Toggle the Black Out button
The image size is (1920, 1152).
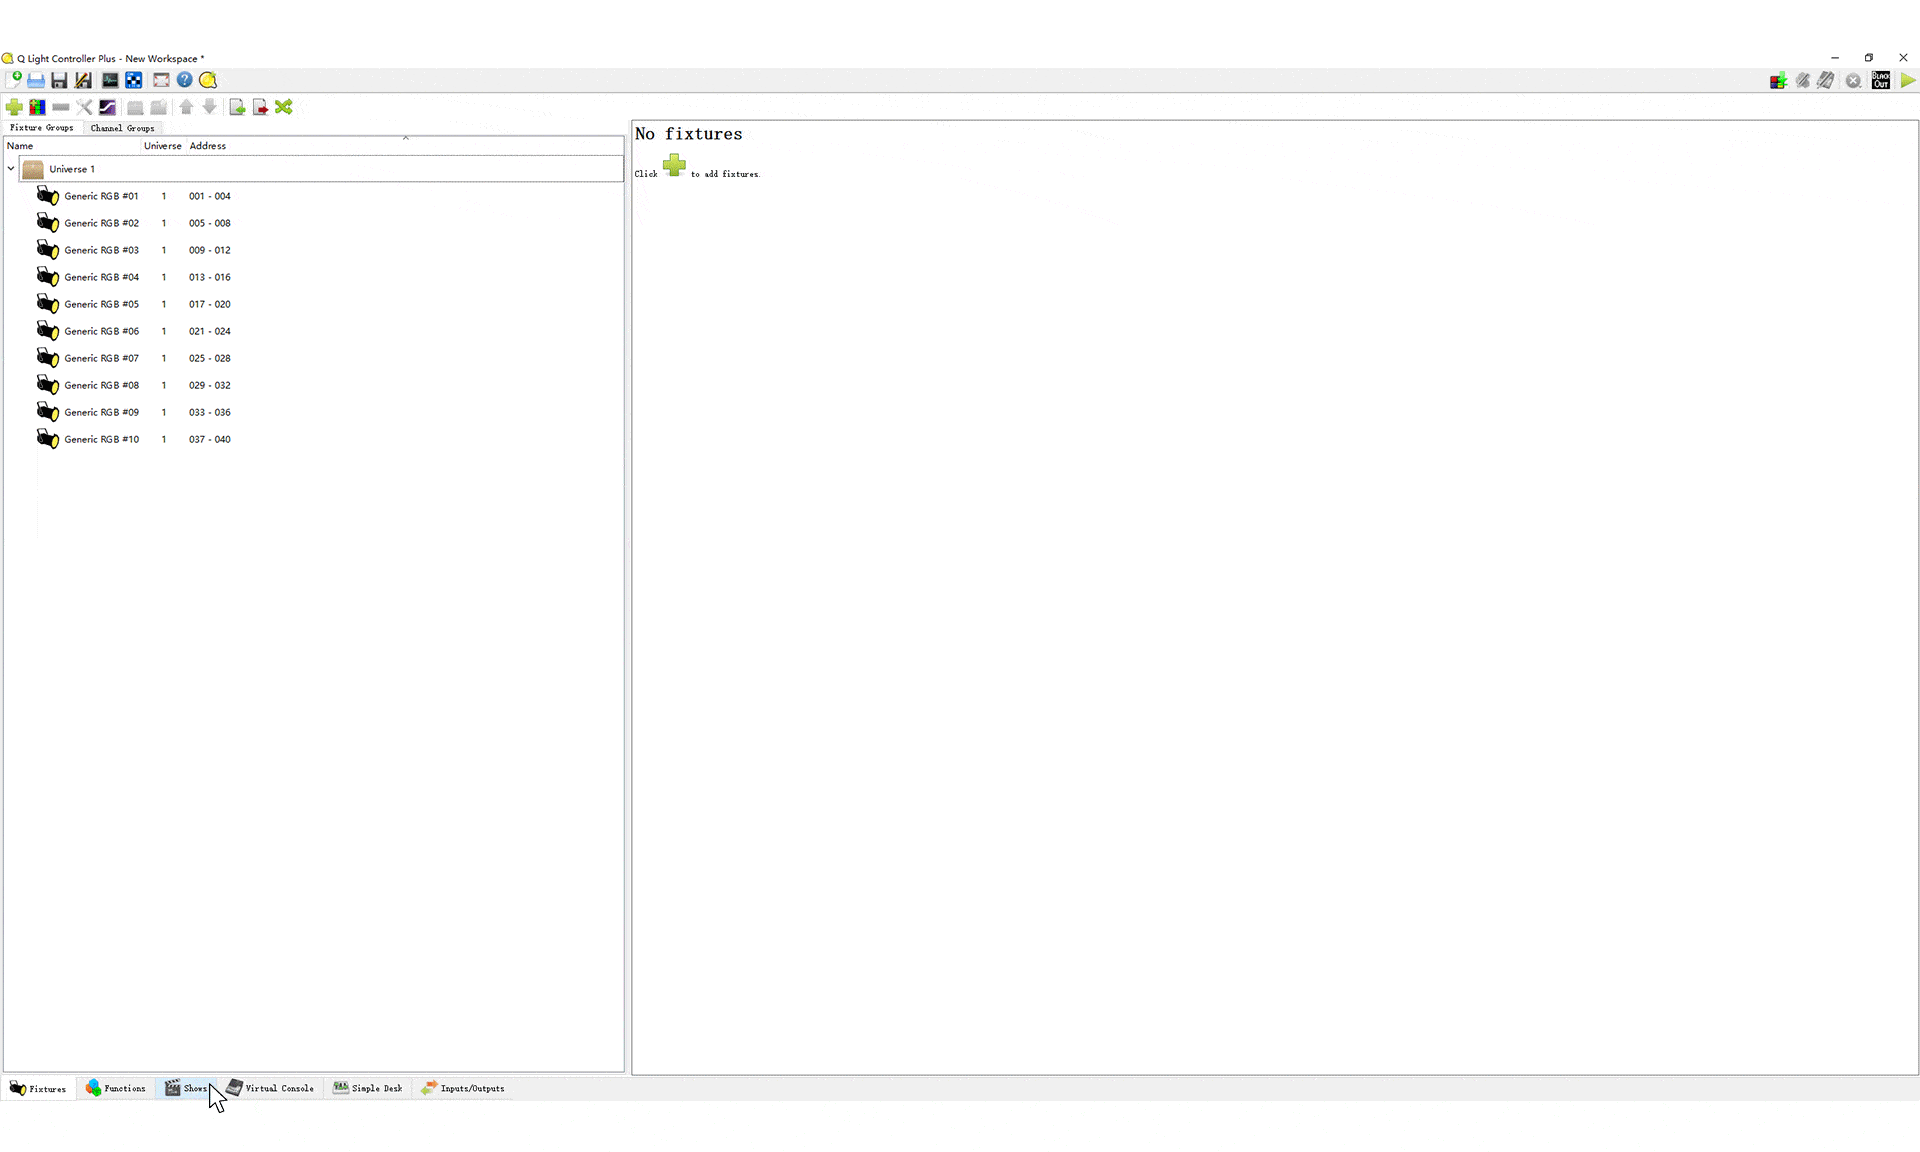point(1881,80)
